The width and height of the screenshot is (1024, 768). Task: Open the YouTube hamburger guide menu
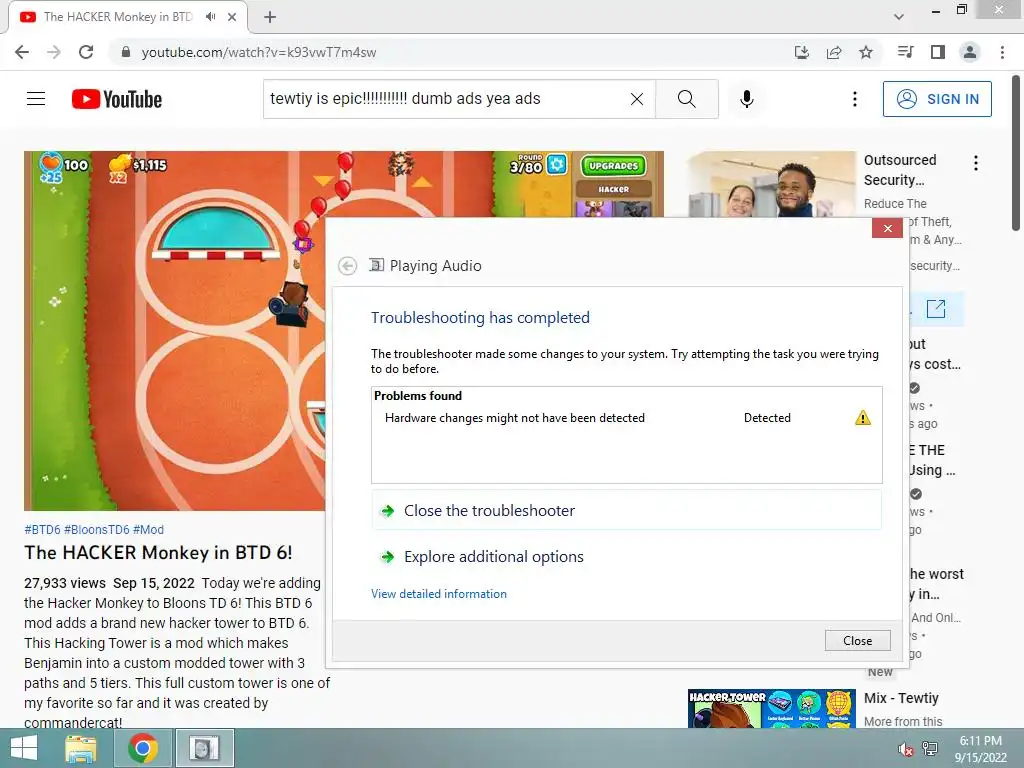click(x=36, y=99)
